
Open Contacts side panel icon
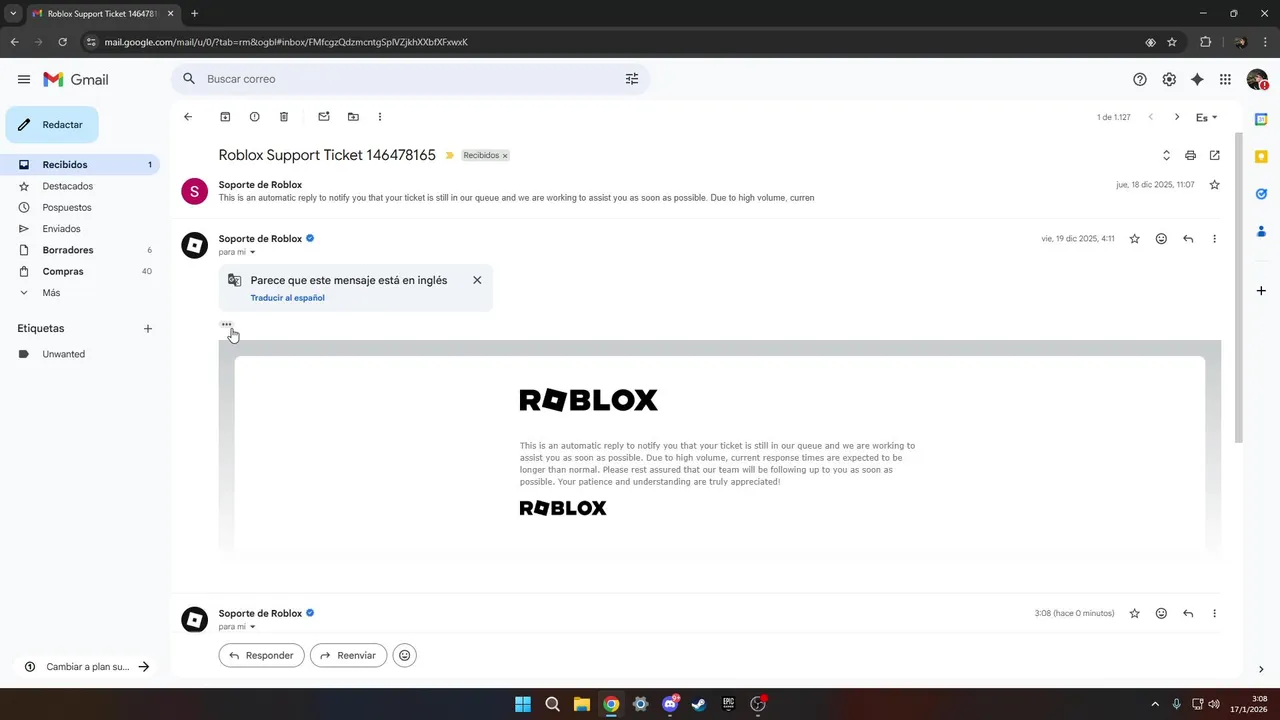1261,231
